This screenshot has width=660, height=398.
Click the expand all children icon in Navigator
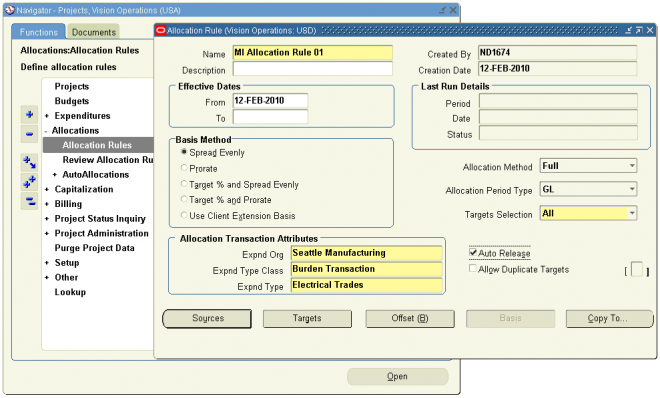coord(29,162)
